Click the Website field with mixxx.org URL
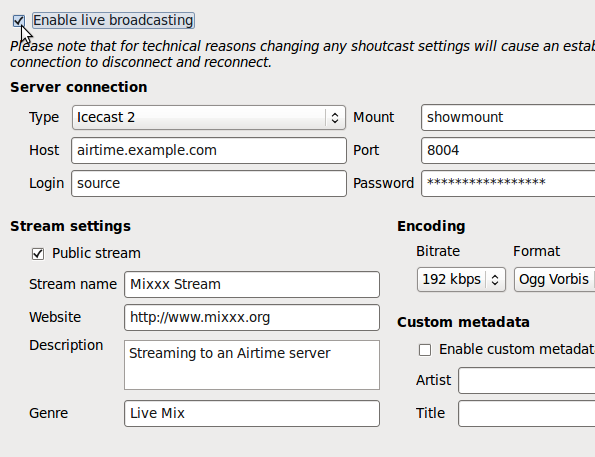595x457 pixels. tap(252, 318)
